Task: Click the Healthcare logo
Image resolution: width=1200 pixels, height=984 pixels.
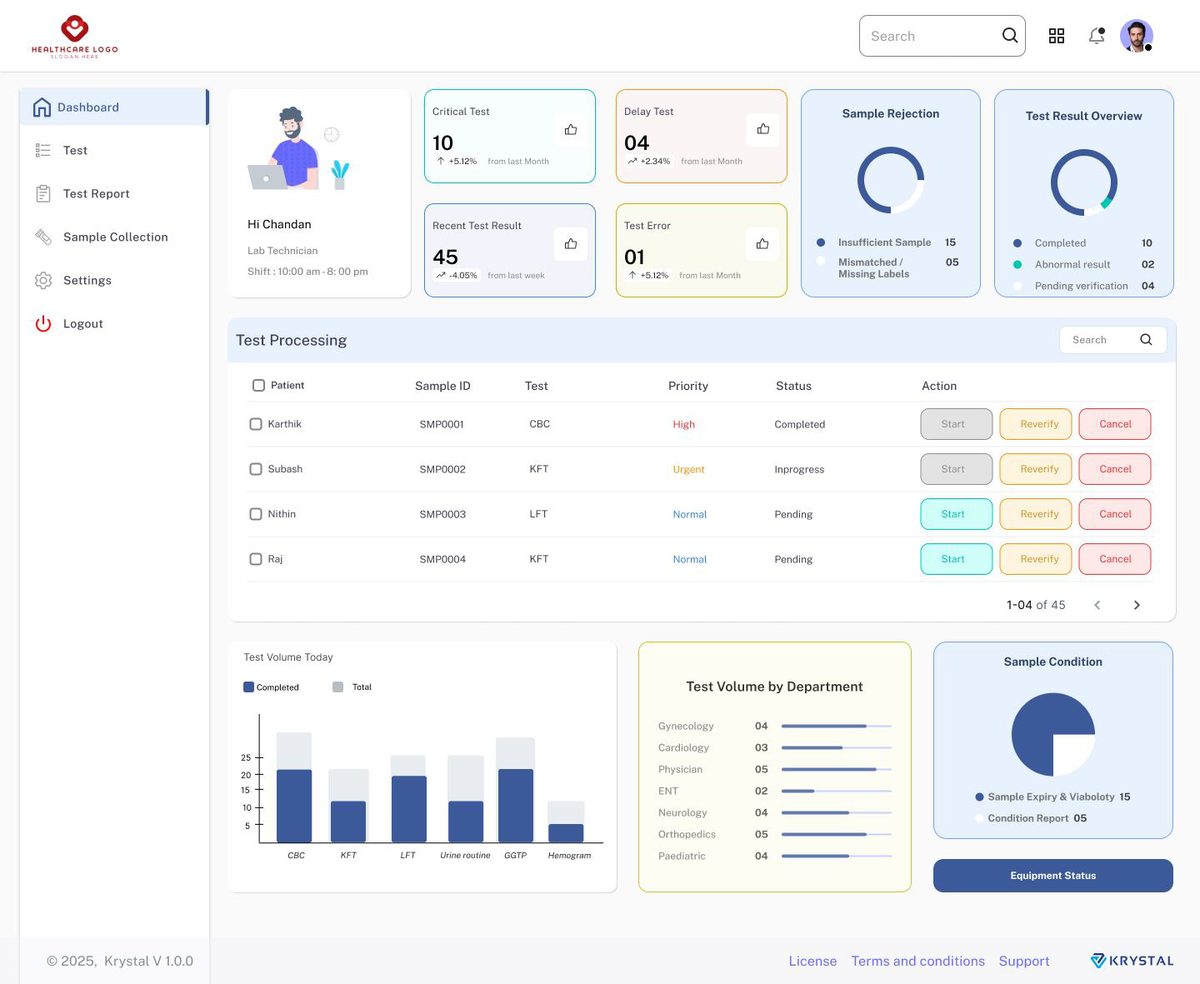Action: (x=74, y=37)
